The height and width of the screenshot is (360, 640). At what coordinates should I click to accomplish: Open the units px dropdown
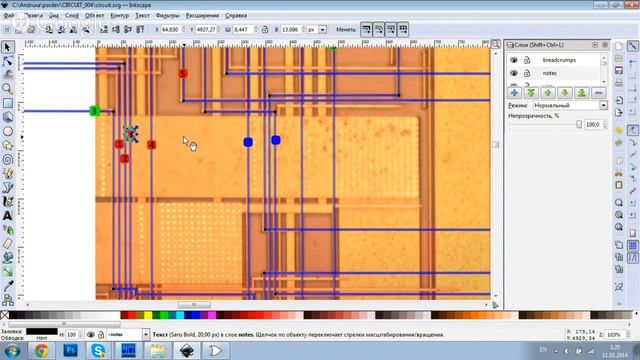click(x=322, y=29)
